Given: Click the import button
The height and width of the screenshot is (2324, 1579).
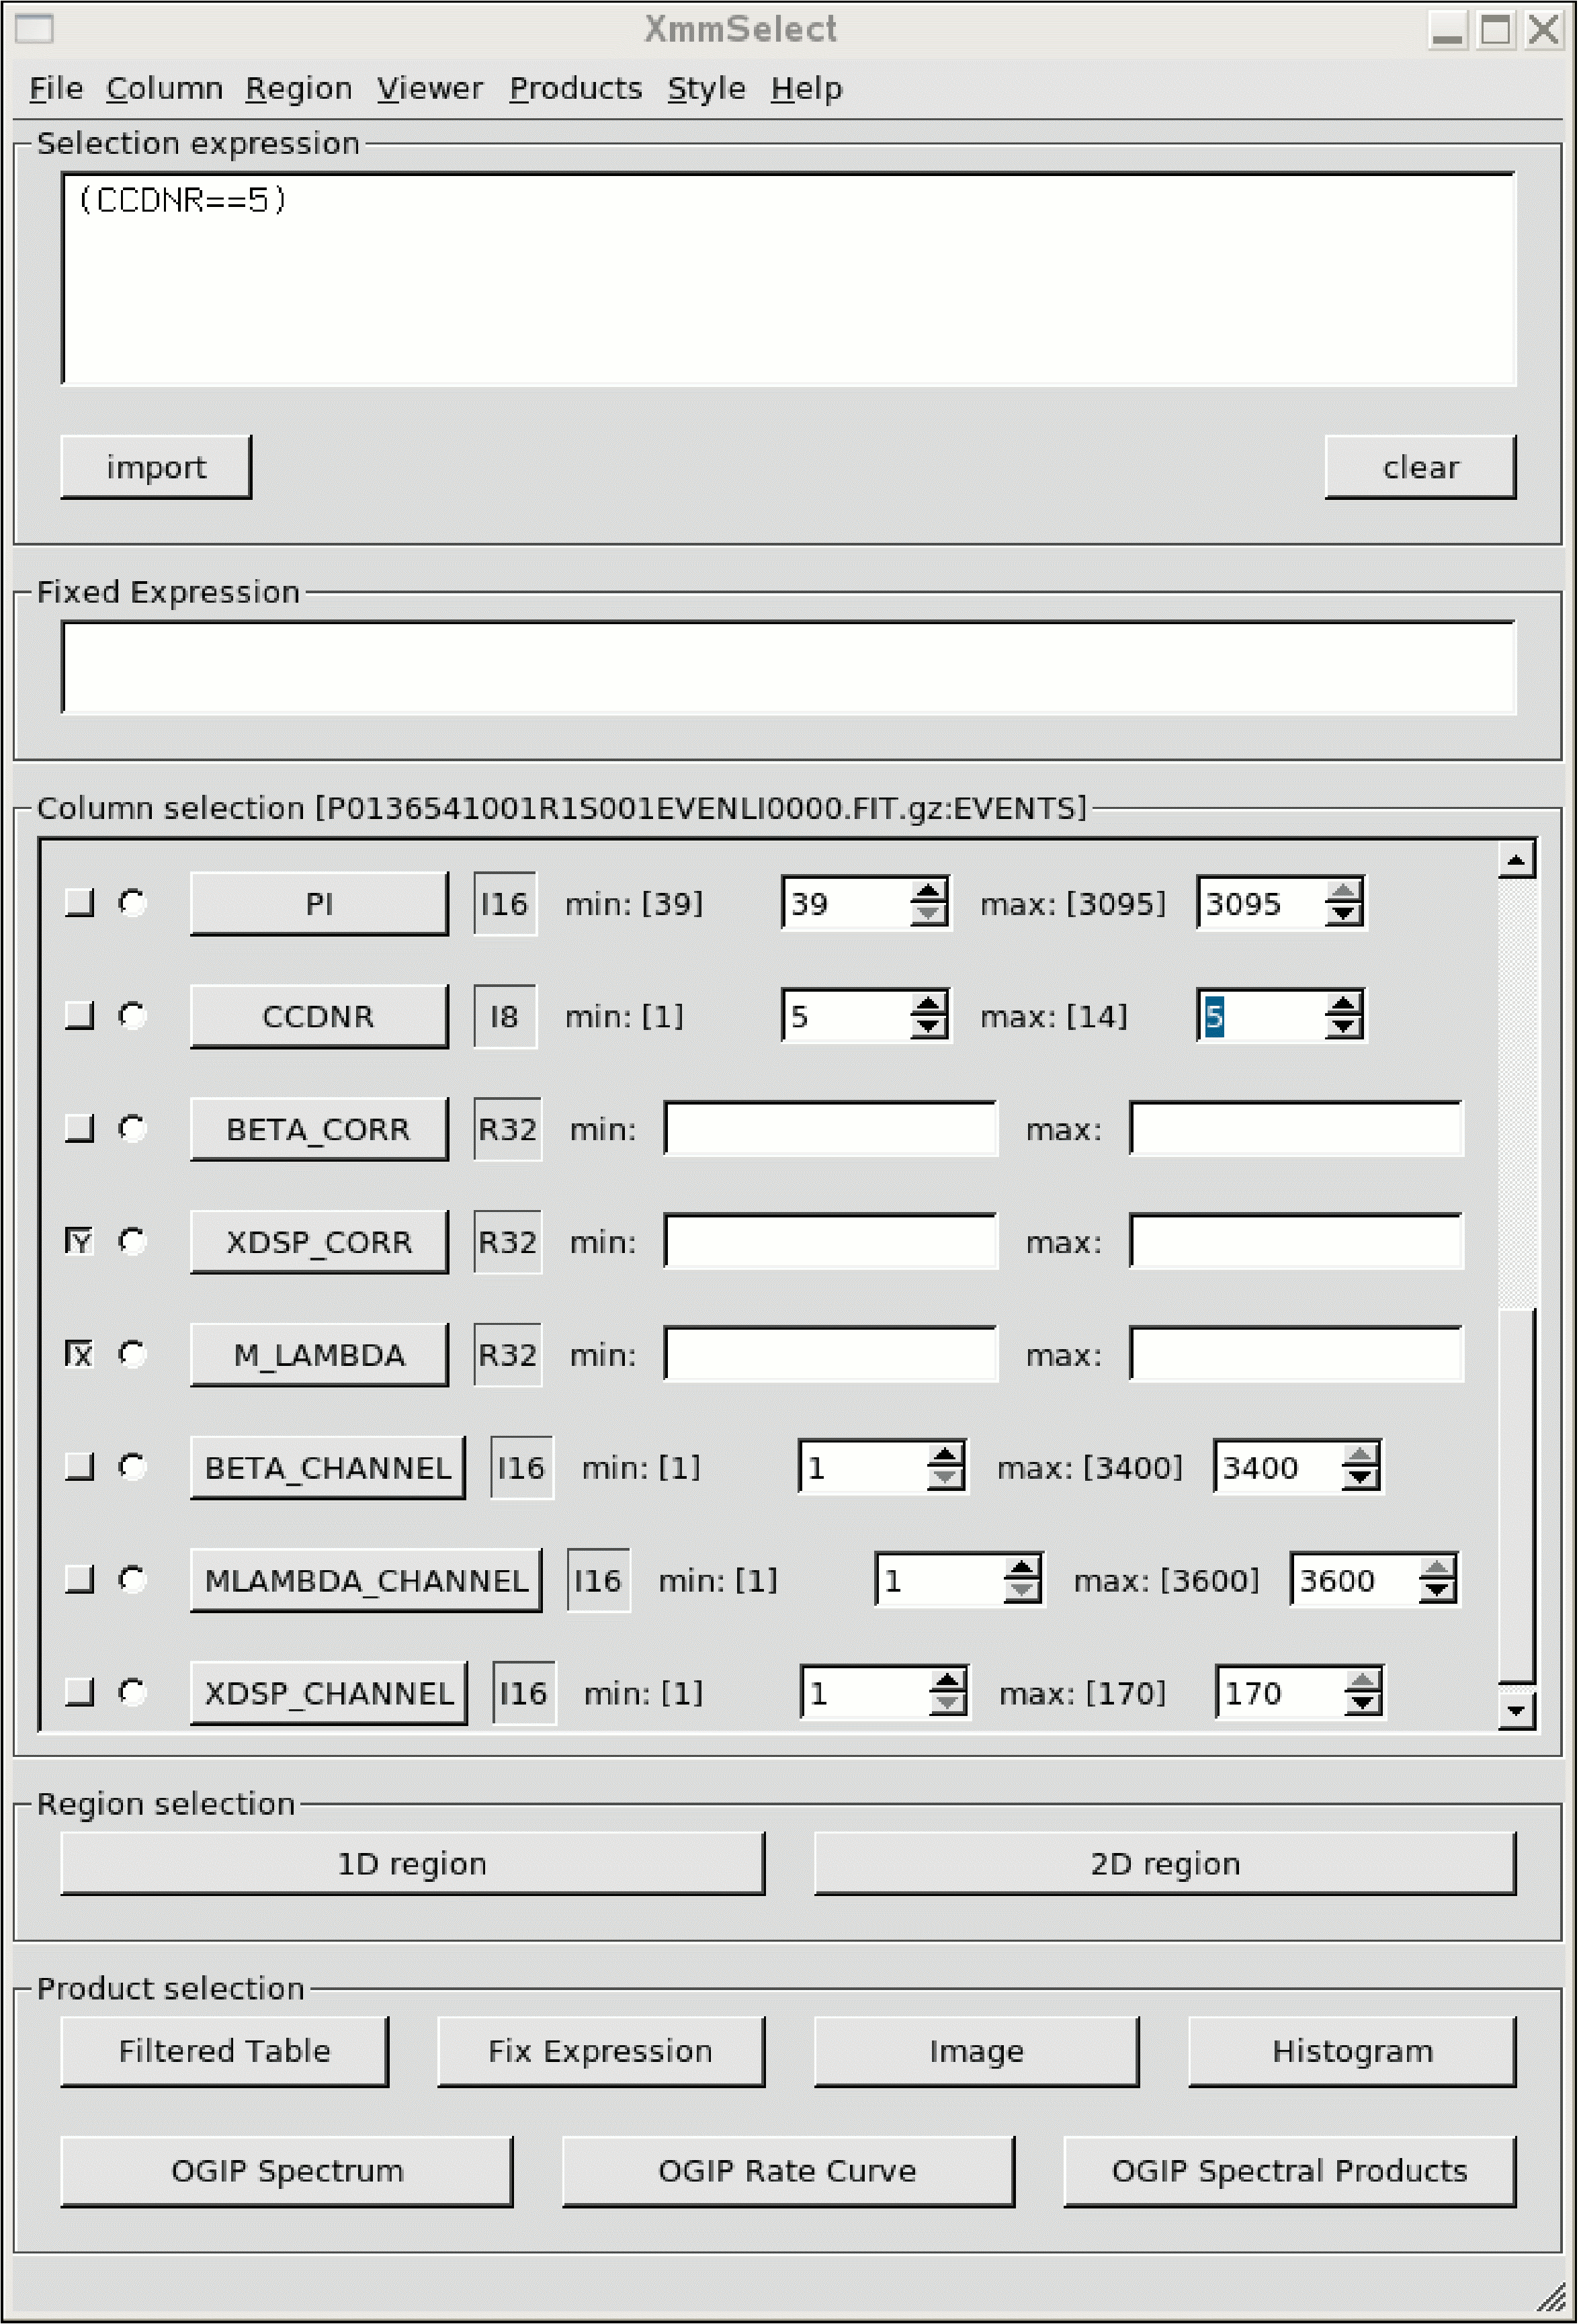Looking at the screenshot, I should 156,467.
